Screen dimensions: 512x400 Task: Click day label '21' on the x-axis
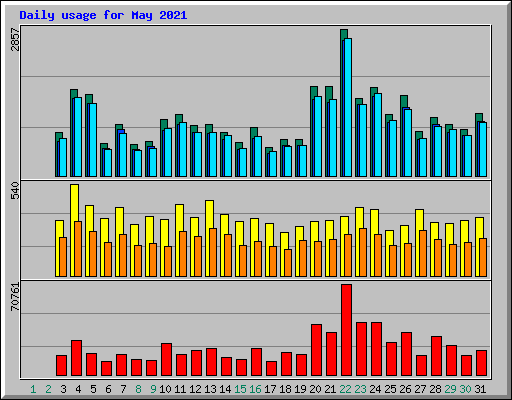[x=330, y=389]
